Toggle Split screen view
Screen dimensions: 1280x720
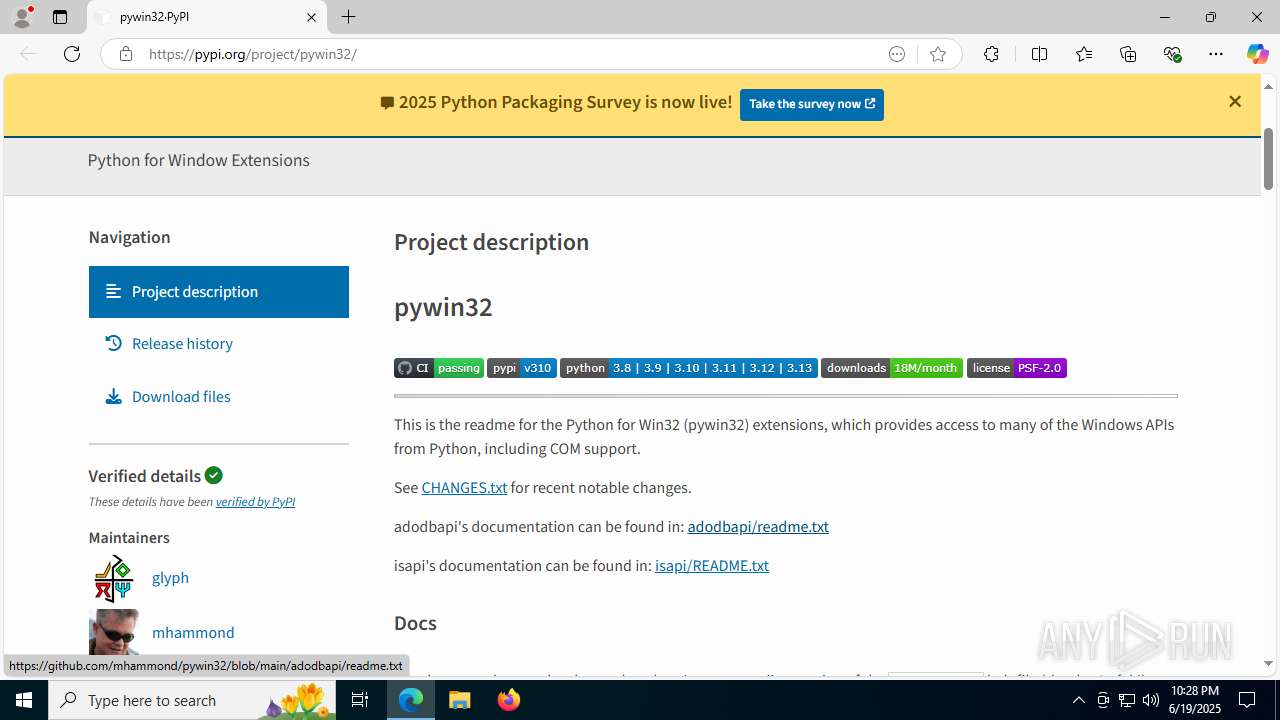1039,54
